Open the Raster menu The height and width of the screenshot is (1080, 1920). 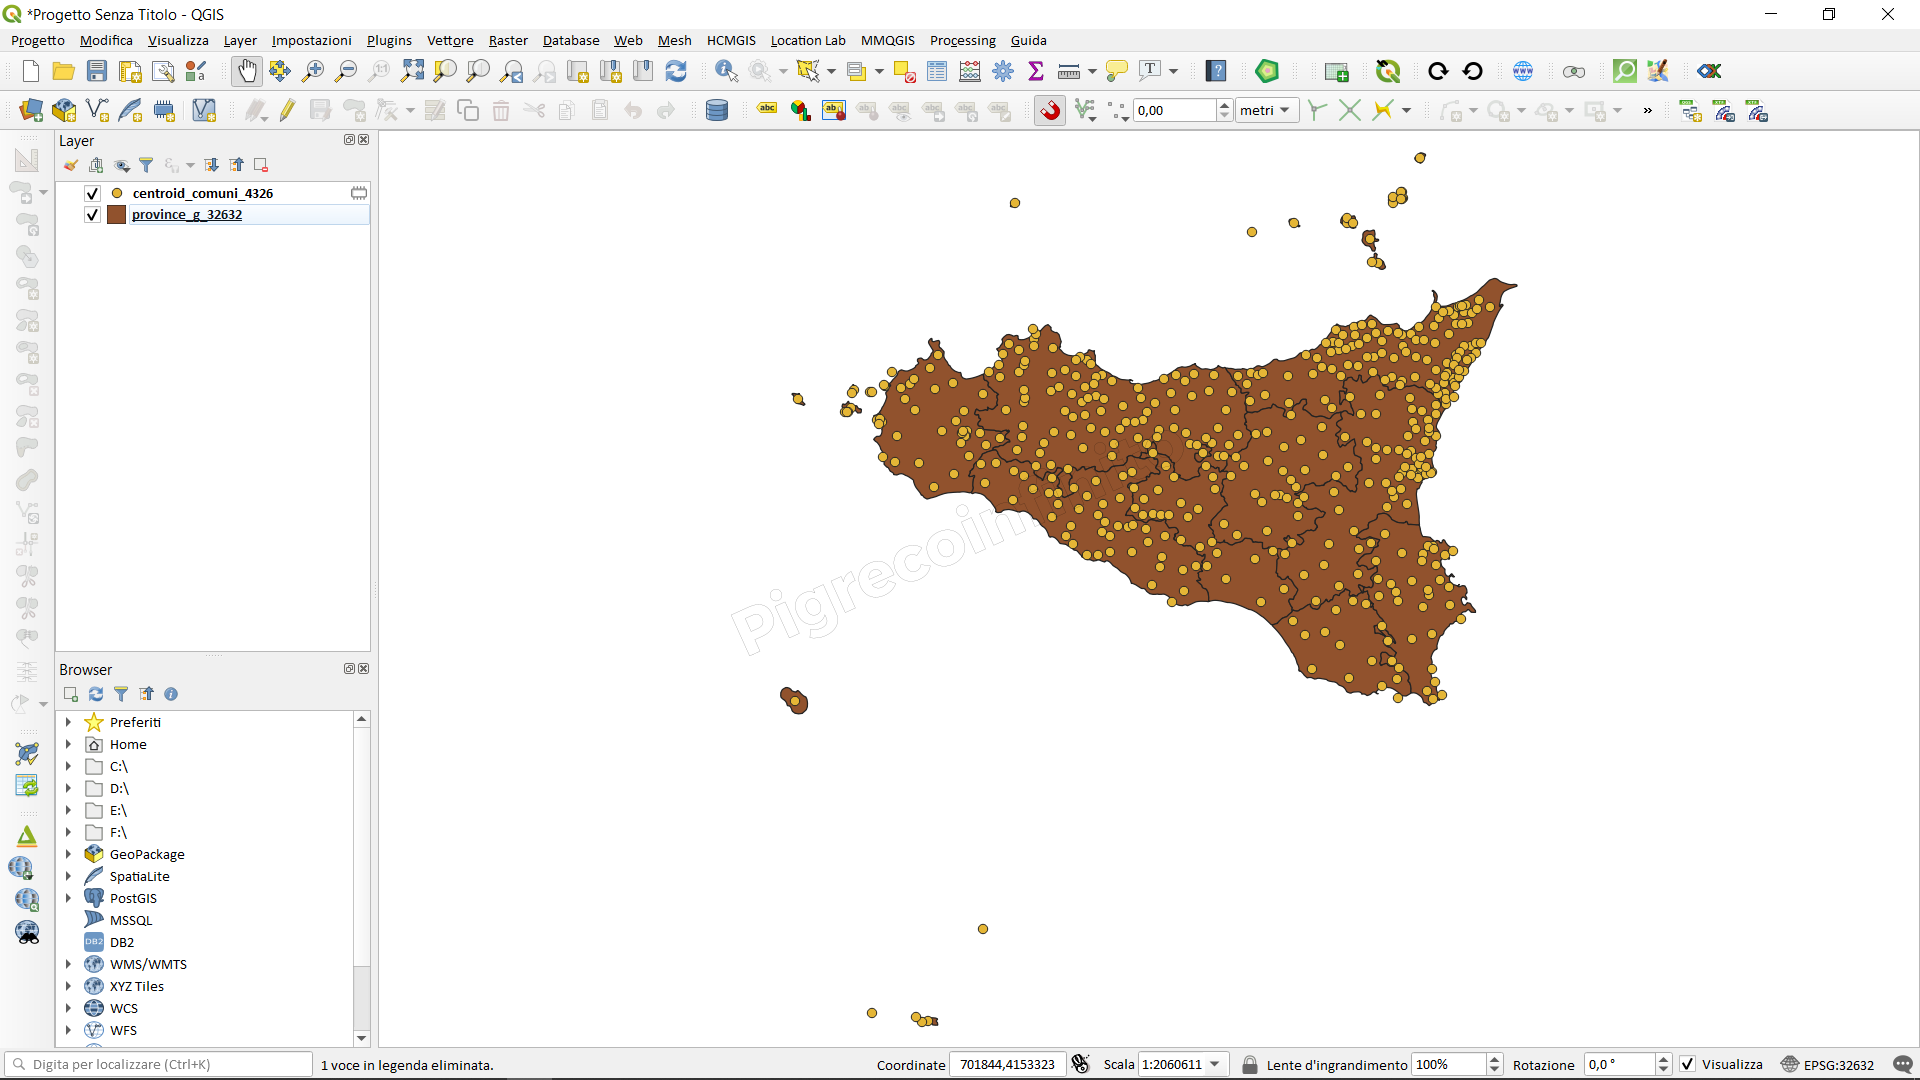click(508, 40)
